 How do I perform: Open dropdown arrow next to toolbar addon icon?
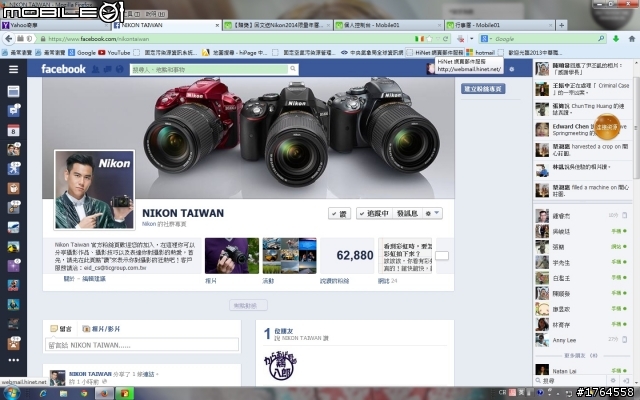(x=471, y=39)
